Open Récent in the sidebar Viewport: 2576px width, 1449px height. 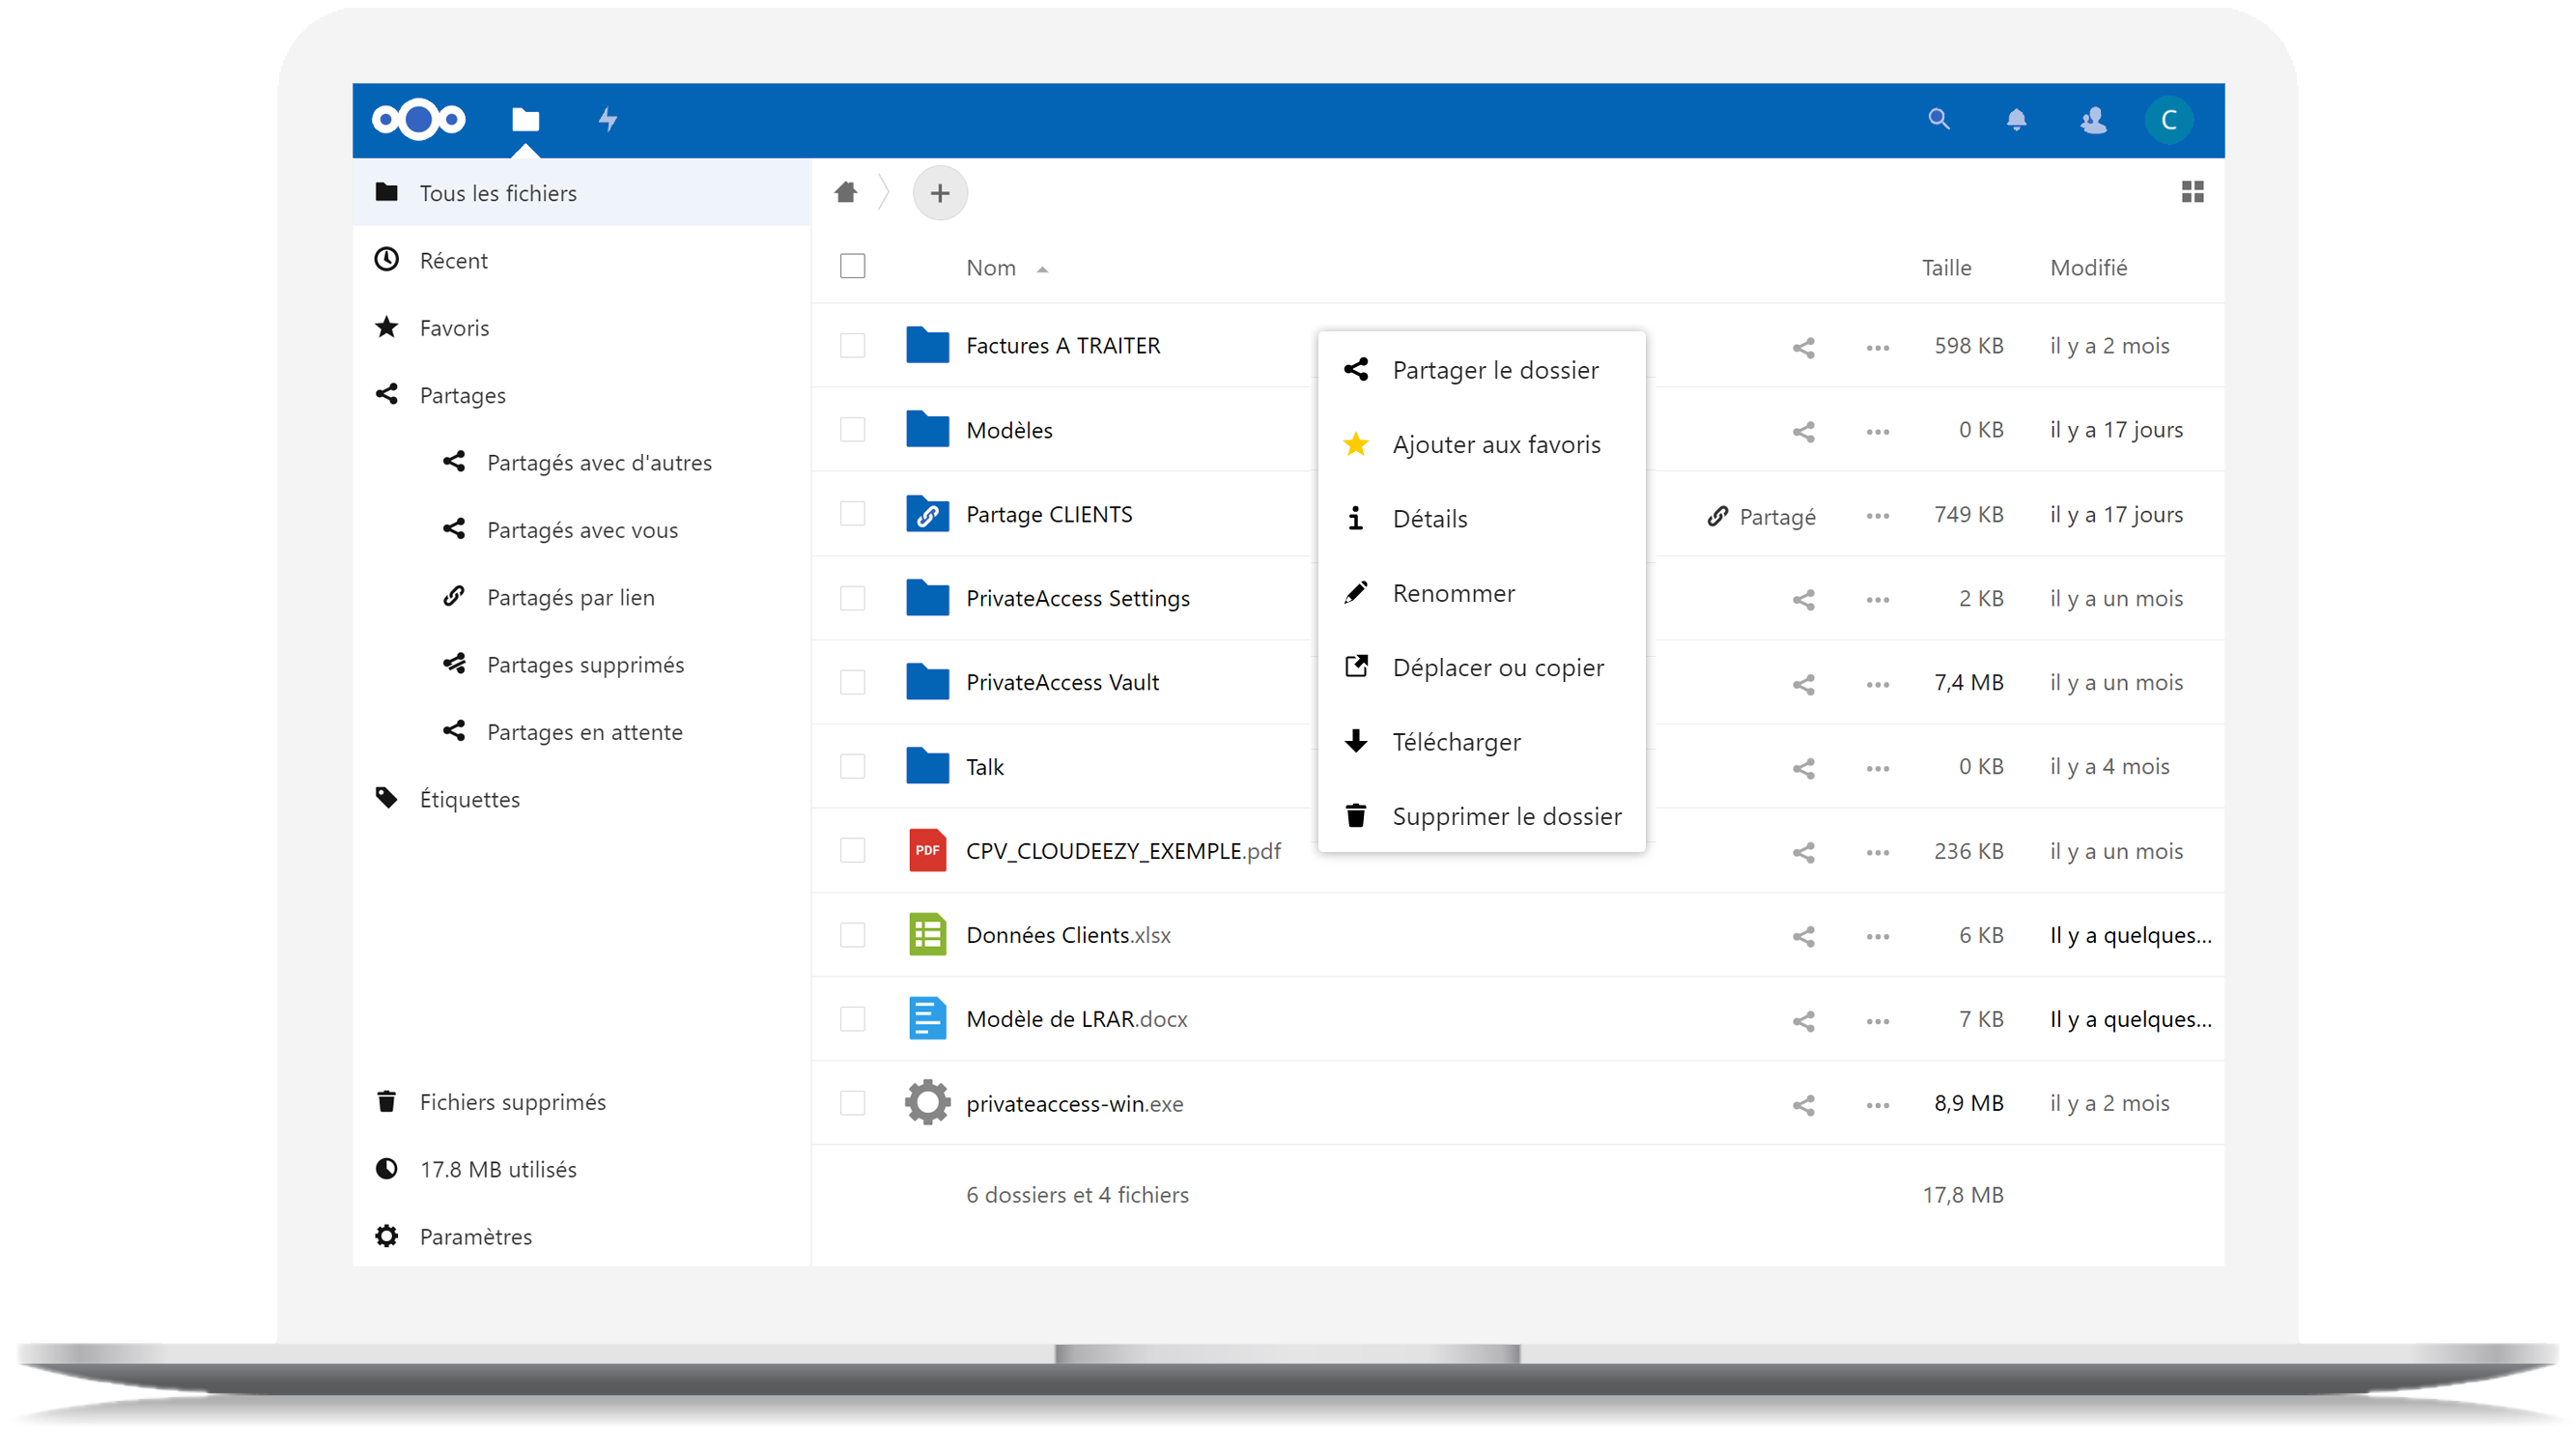coord(581,260)
